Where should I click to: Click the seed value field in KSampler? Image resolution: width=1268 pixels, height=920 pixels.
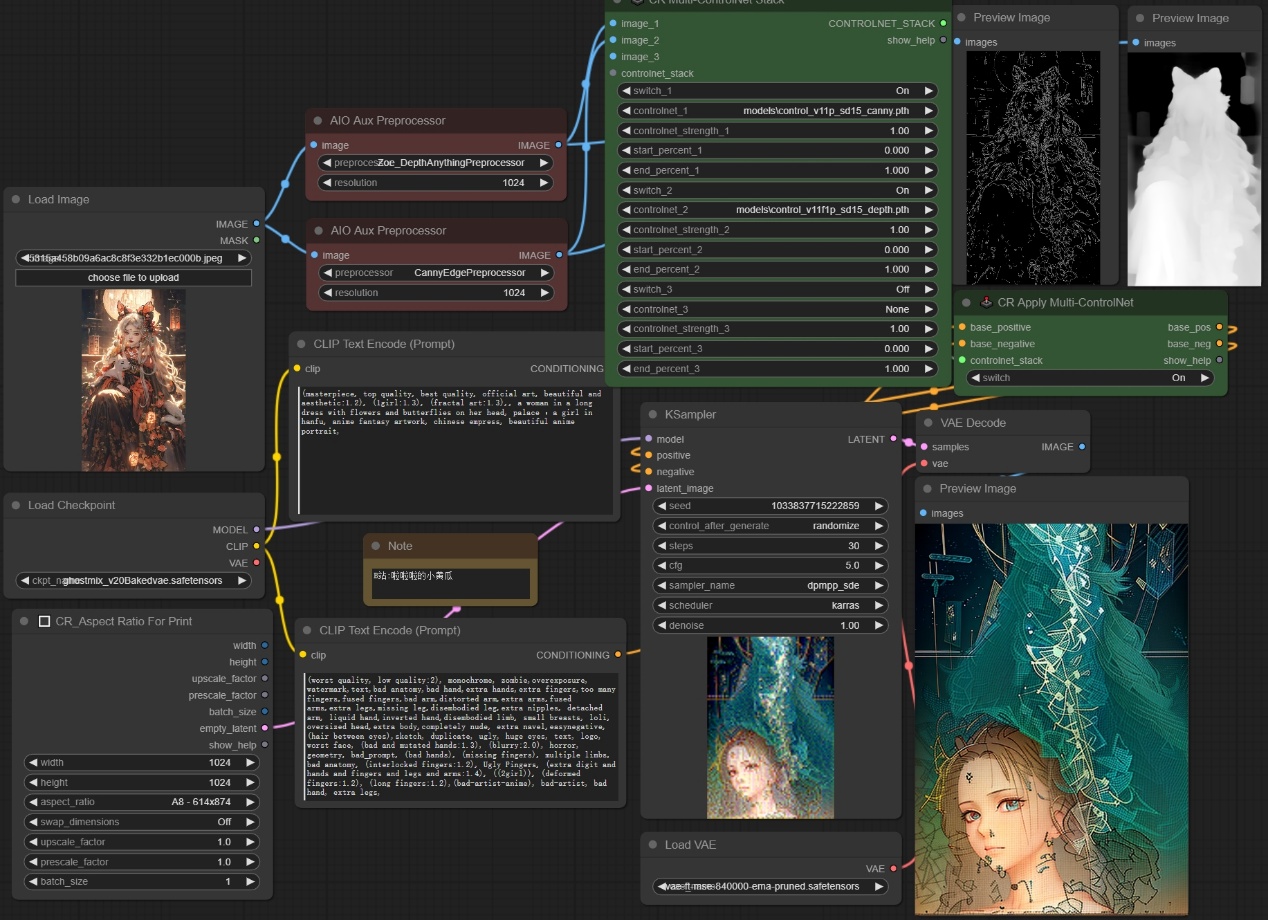pyautogui.click(x=769, y=506)
